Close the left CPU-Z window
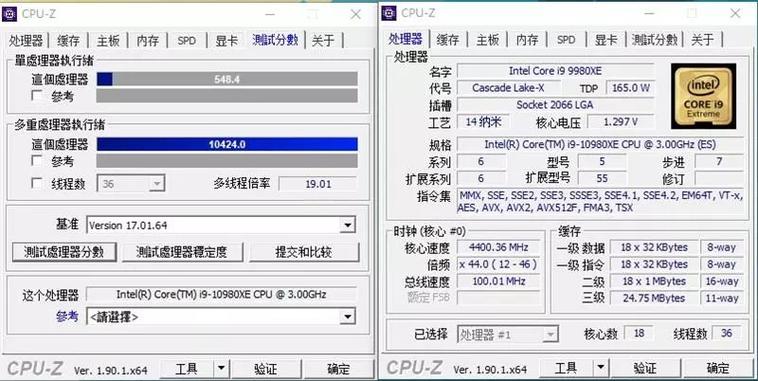 (x=356, y=15)
